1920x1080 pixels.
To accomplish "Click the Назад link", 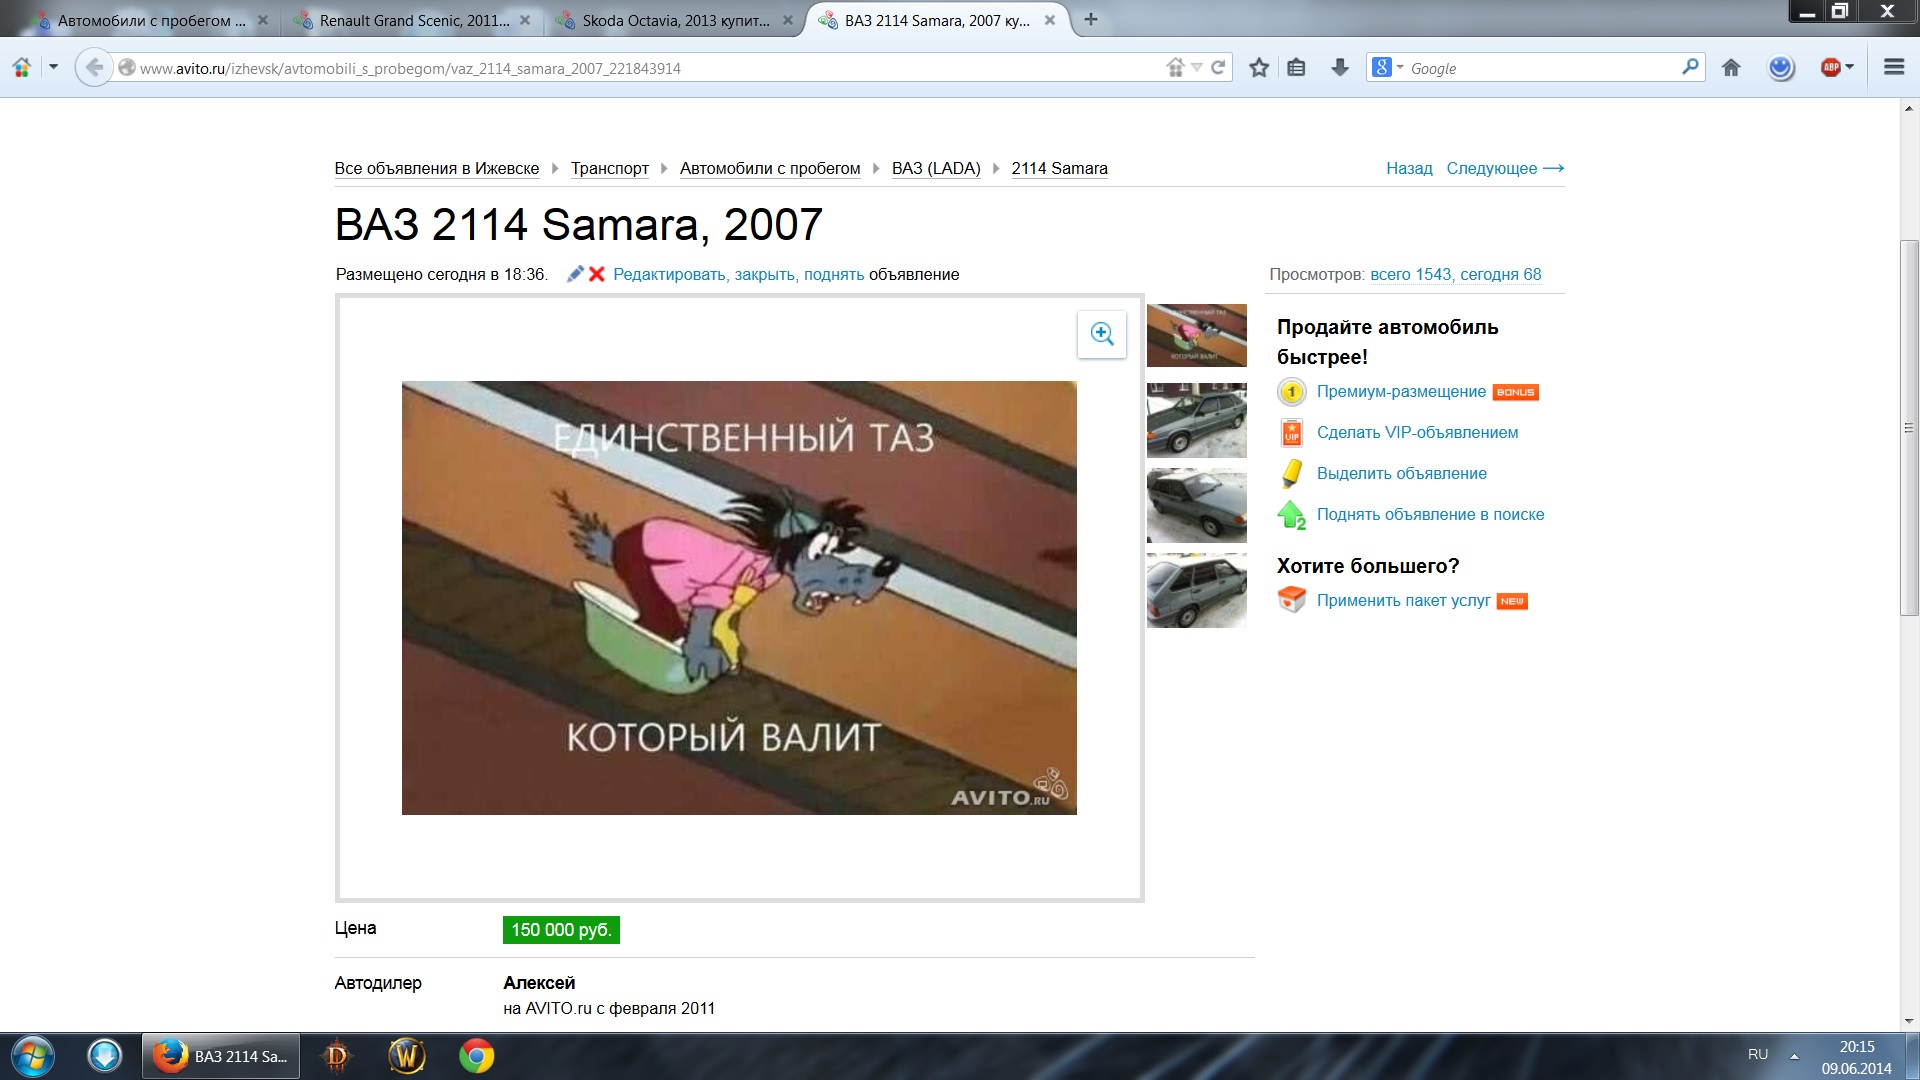I will click(1409, 168).
